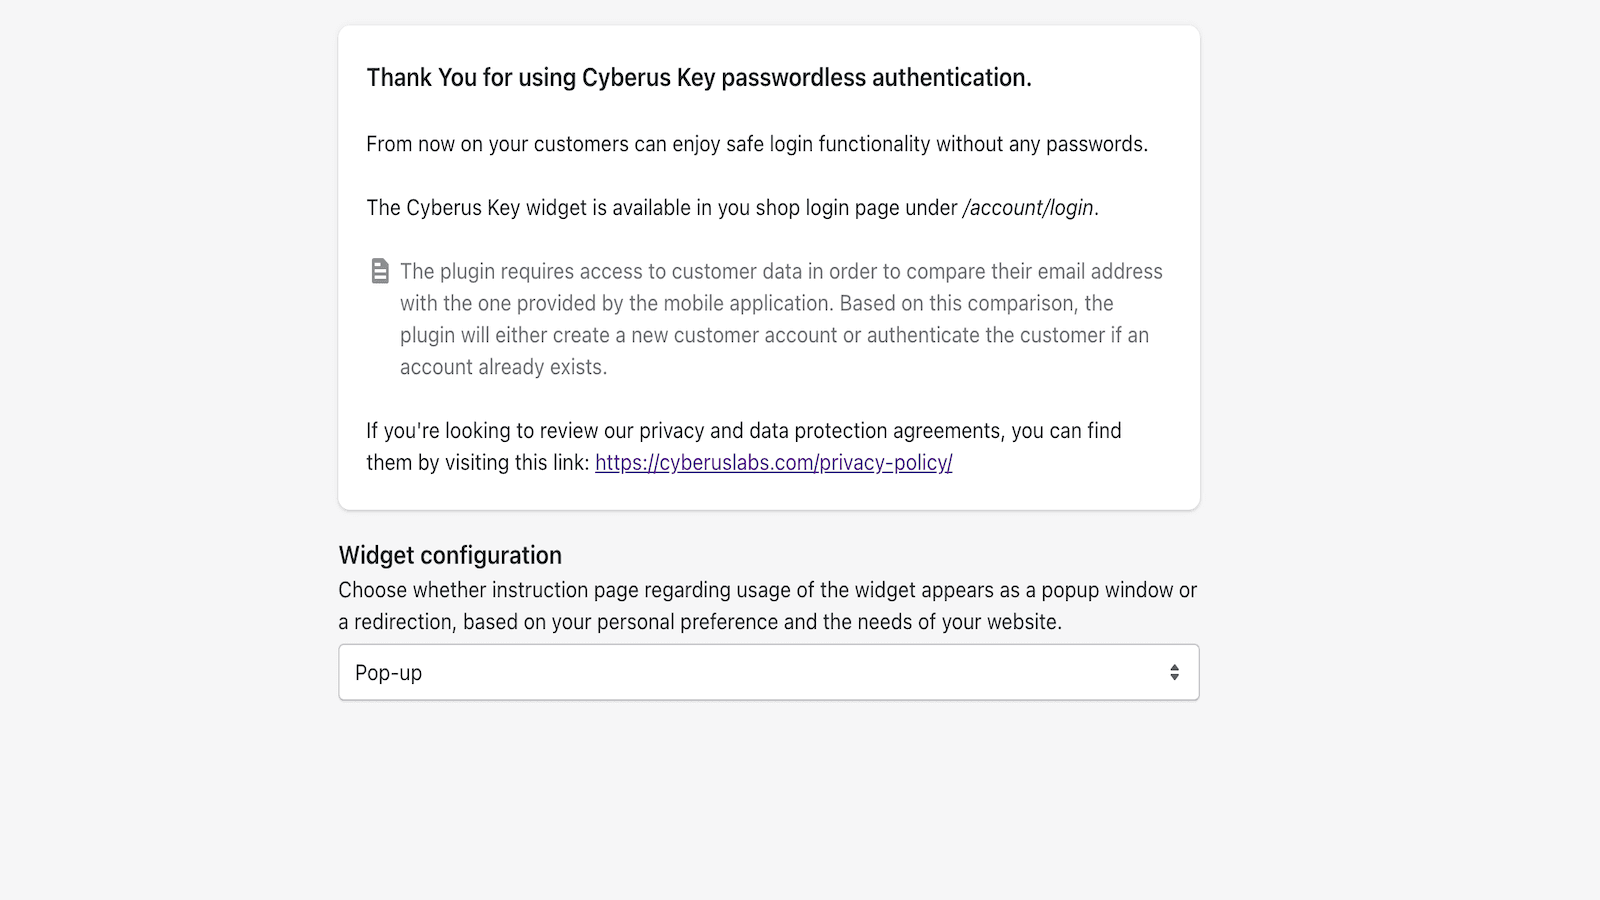Click the italic /account/login text

(x=1028, y=208)
